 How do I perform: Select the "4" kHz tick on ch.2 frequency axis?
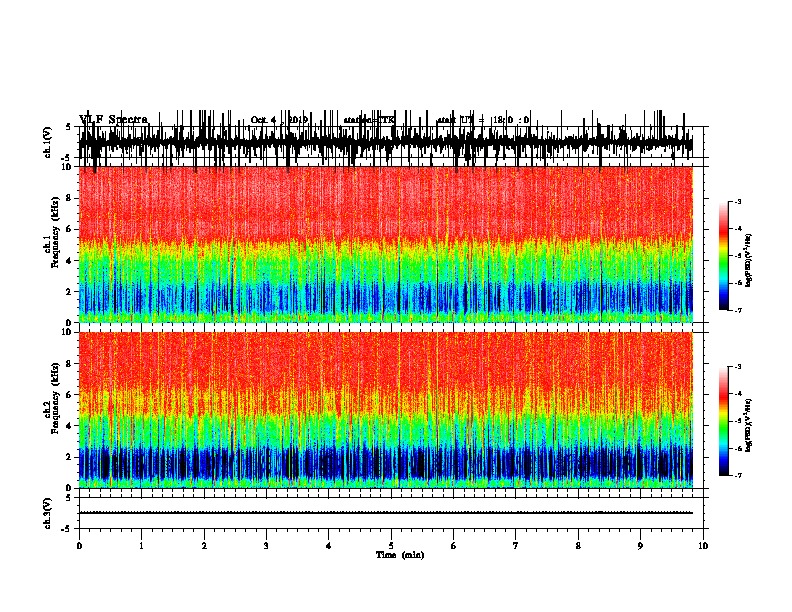tap(69, 426)
